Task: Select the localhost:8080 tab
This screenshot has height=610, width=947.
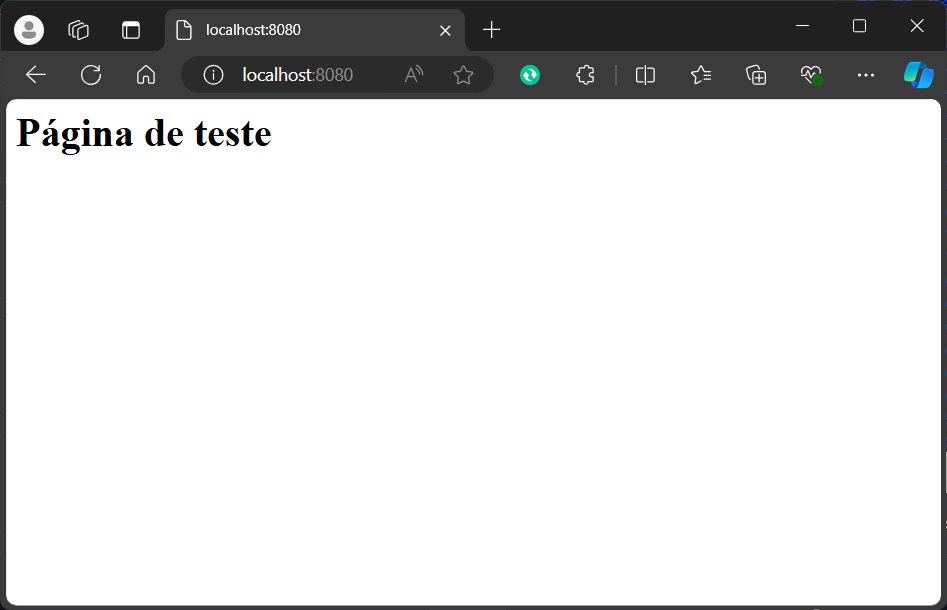Action: (300, 30)
